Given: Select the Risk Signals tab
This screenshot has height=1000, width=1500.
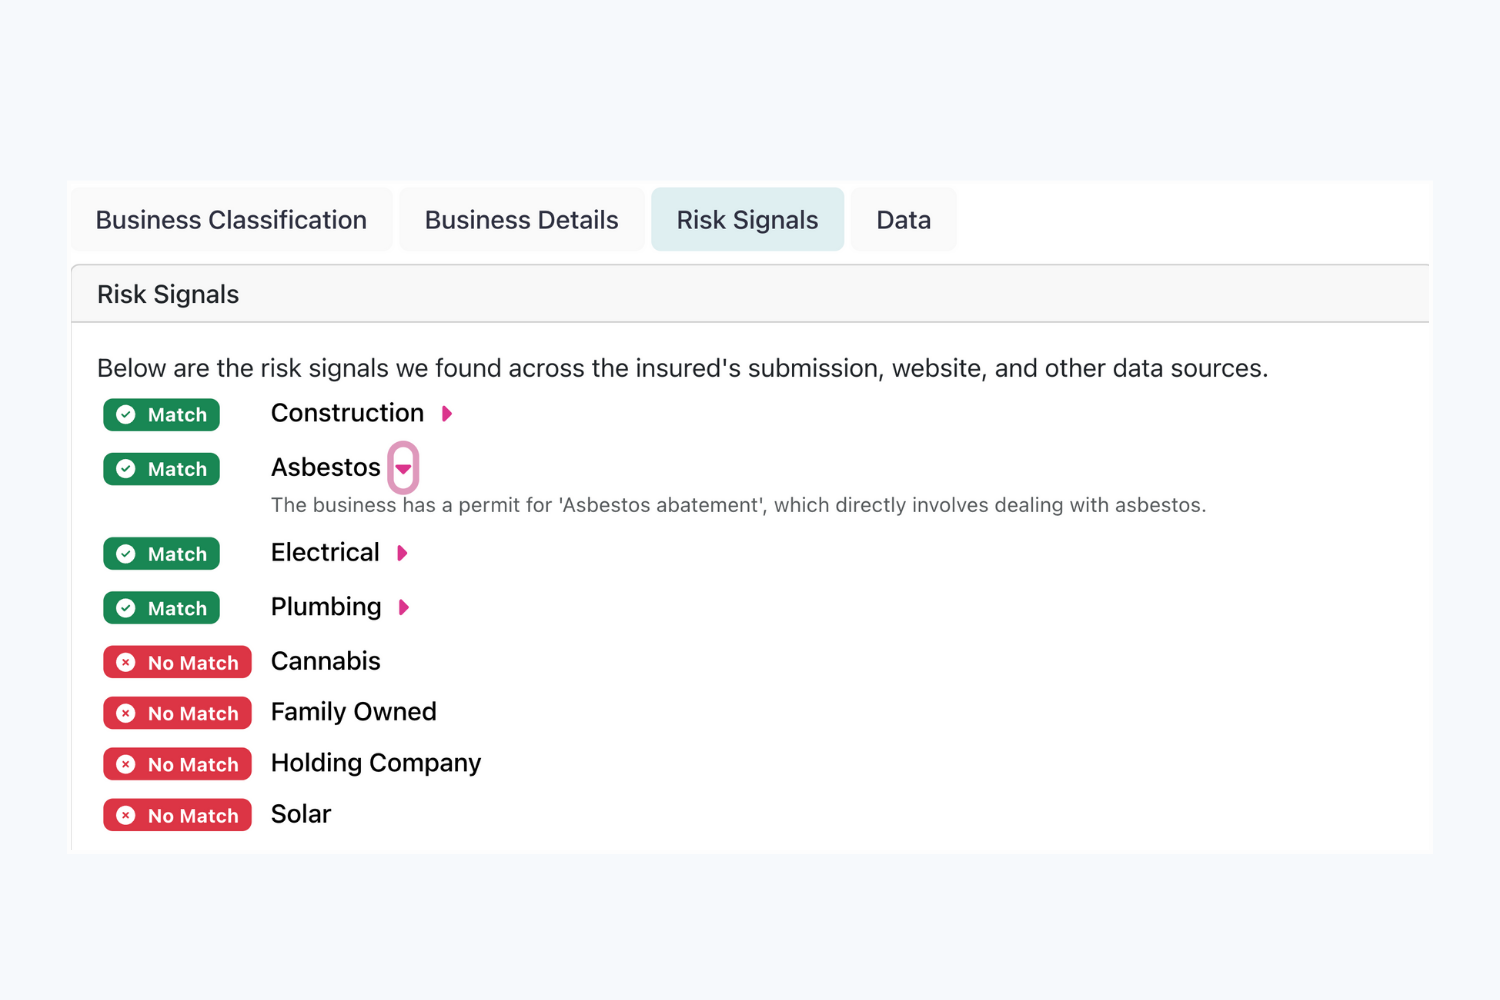Looking at the screenshot, I should (748, 220).
